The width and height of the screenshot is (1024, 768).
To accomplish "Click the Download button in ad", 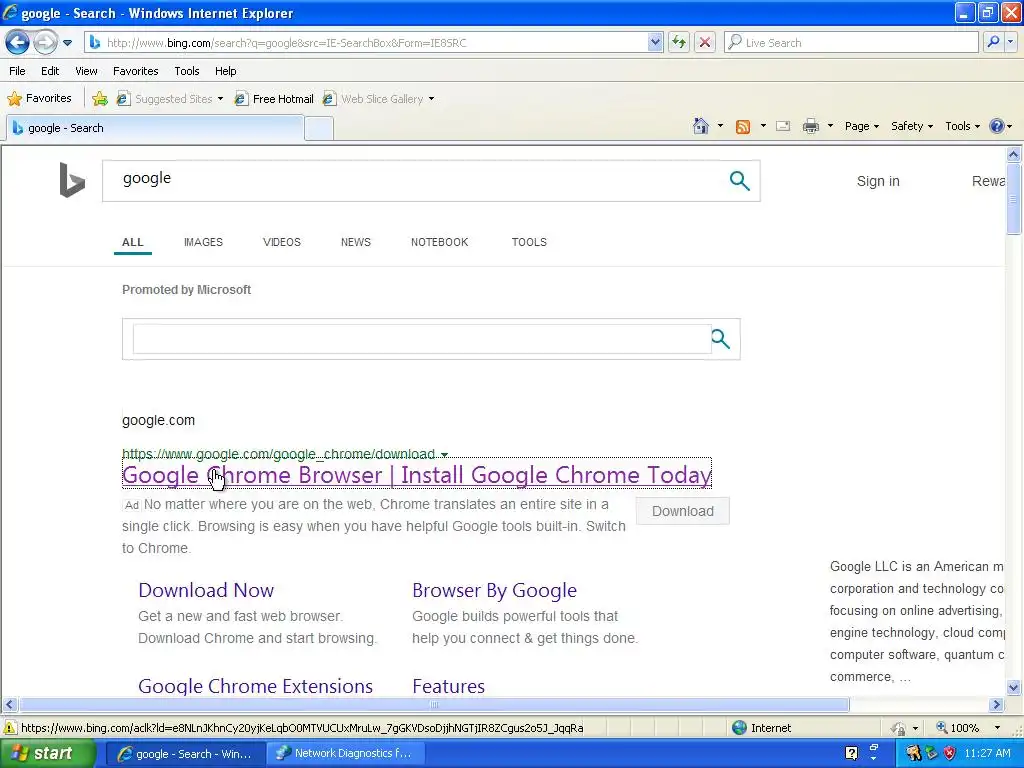I will pos(682,511).
